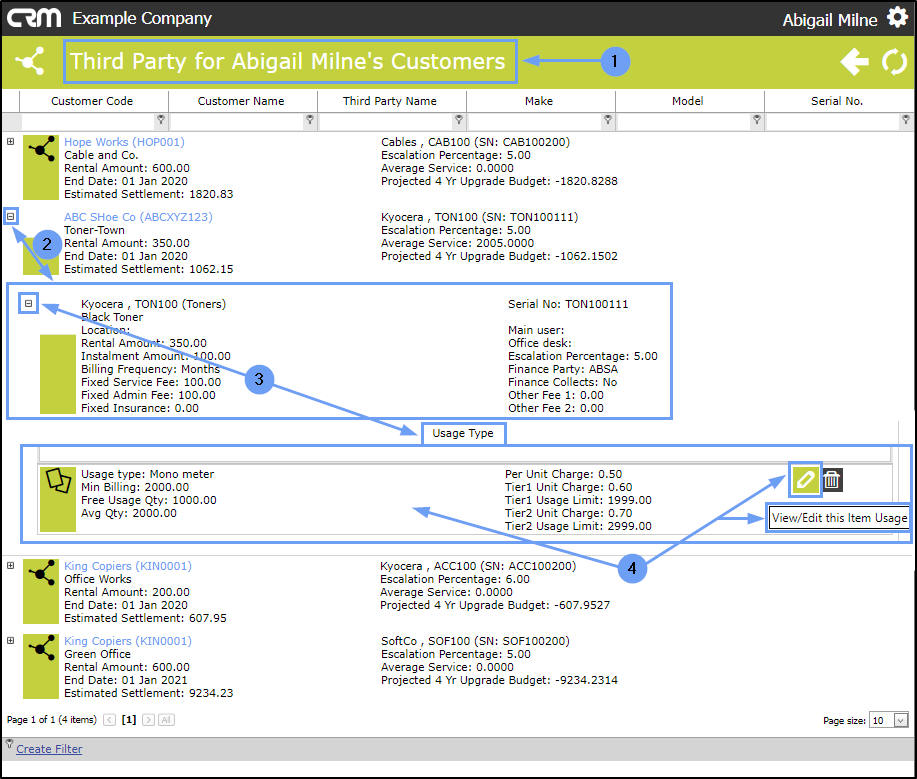Image resolution: width=917 pixels, height=779 pixels.
Task: Click the text 'Estimated Settlement: 9234.23'
Action: [x=149, y=693]
